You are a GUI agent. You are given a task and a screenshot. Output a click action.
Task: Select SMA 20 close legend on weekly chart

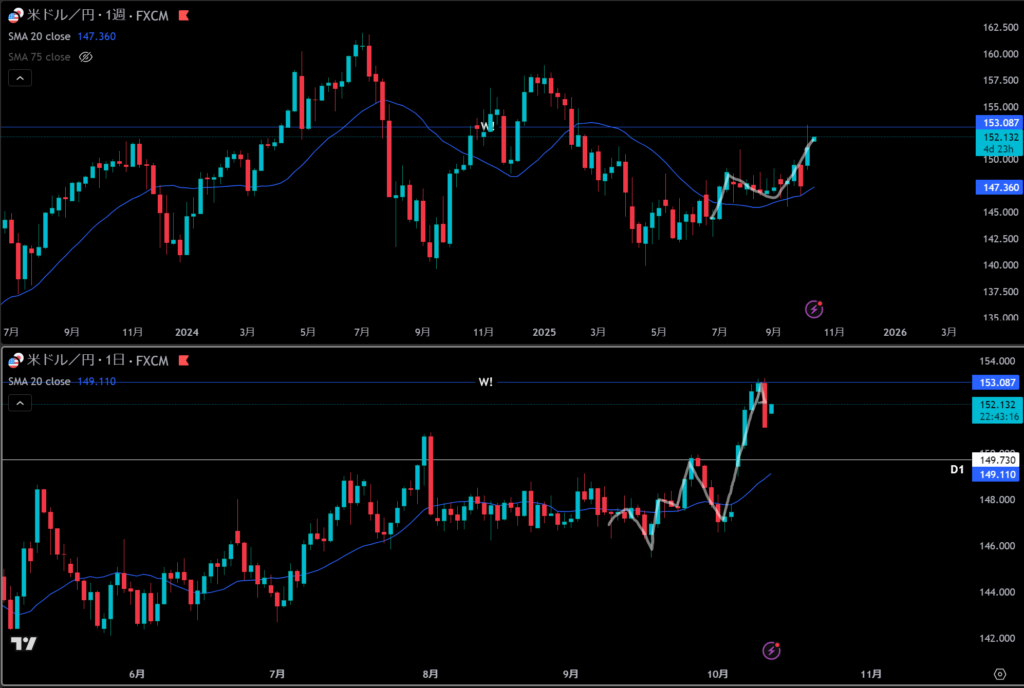pyautogui.click(x=39, y=38)
